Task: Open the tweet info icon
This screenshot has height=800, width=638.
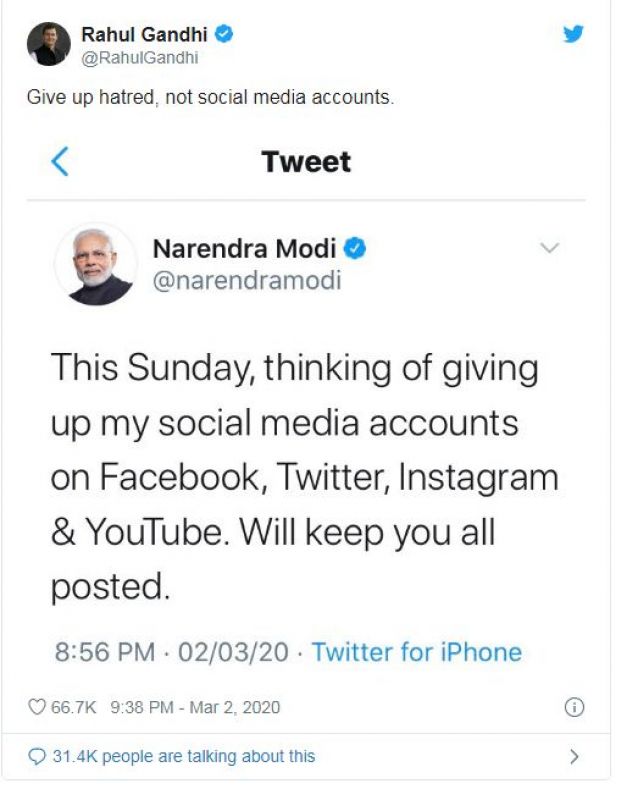Action: click(x=574, y=707)
